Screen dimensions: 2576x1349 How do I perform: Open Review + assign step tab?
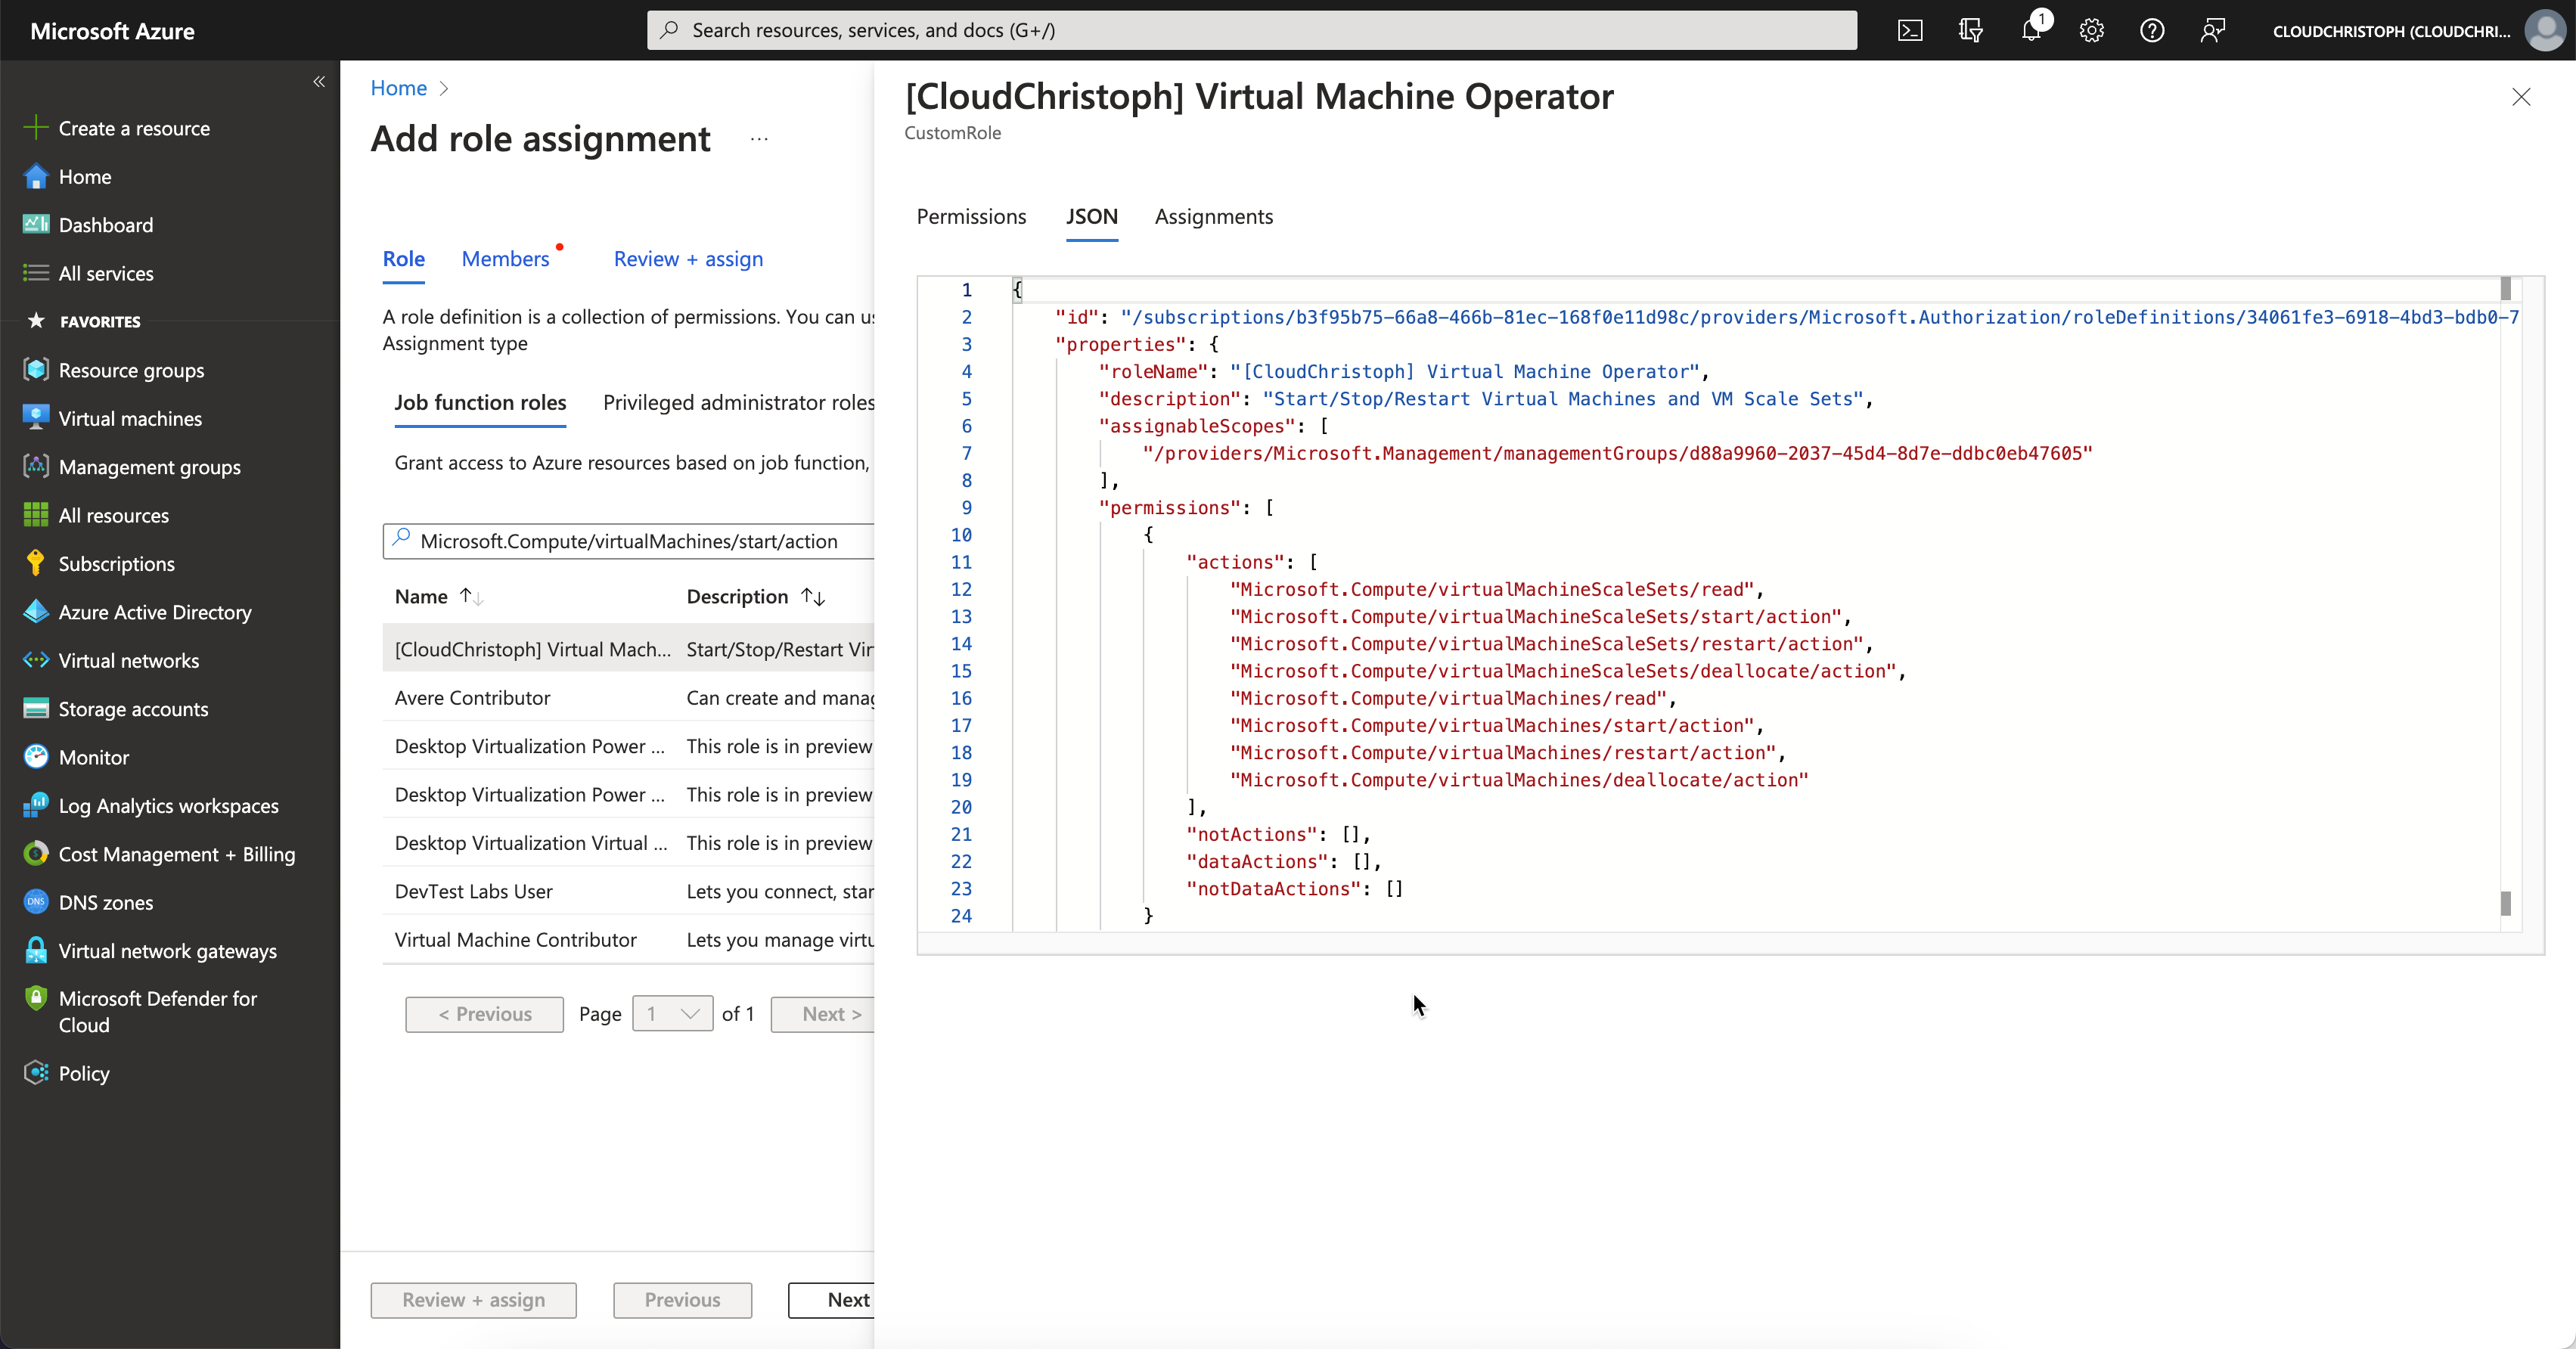tap(688, 257)
